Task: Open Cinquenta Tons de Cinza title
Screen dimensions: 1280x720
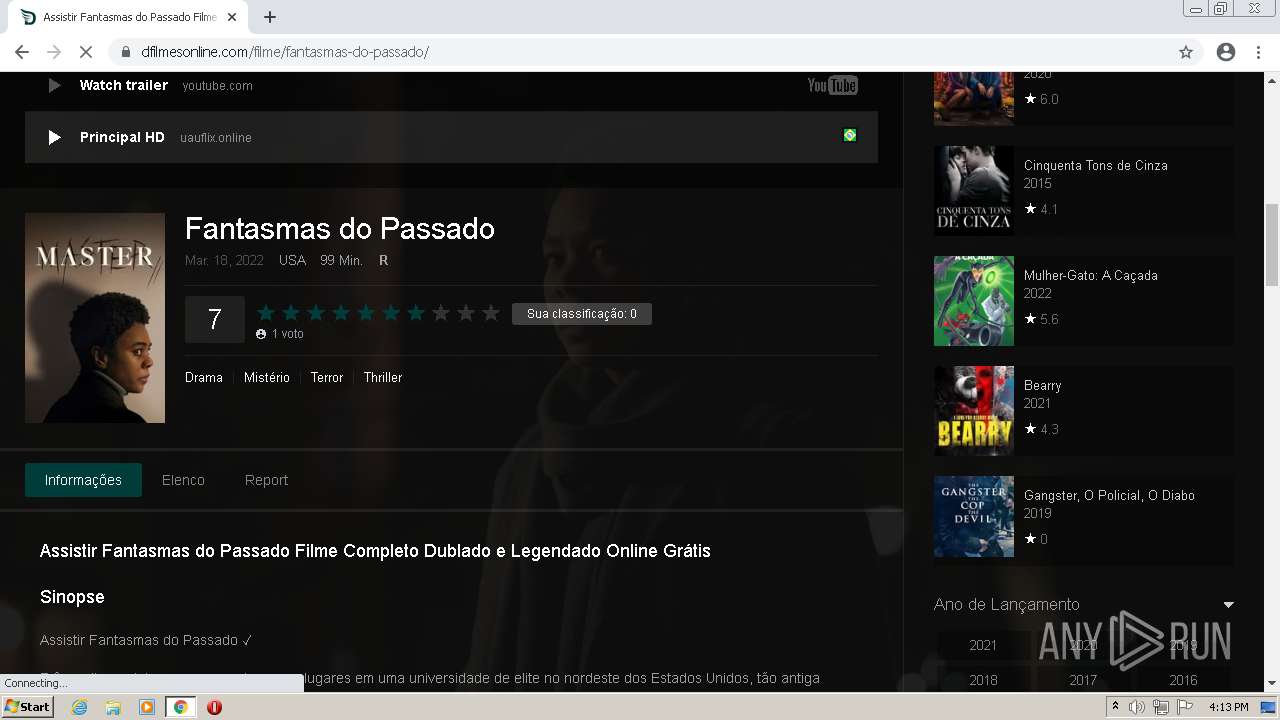Action: click(x=1096, y=166)
